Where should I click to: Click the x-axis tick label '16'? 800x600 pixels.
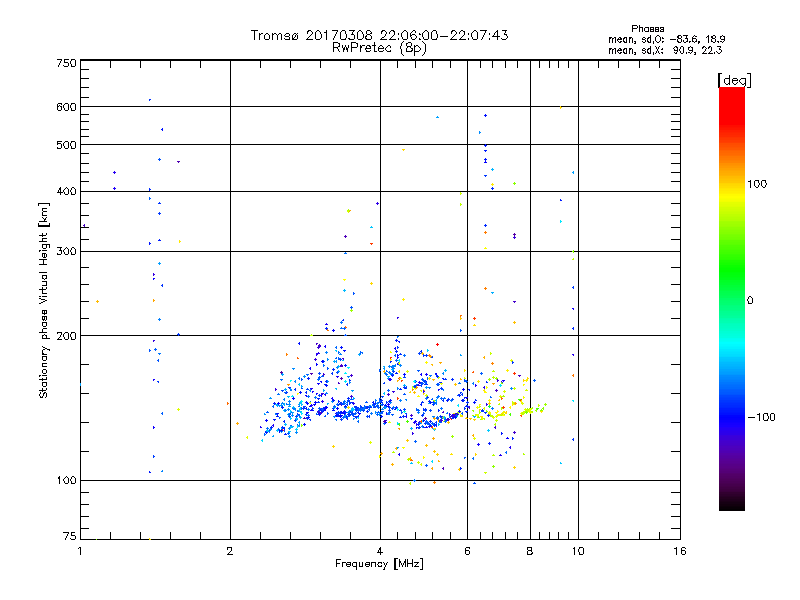[x=680, y=551]
